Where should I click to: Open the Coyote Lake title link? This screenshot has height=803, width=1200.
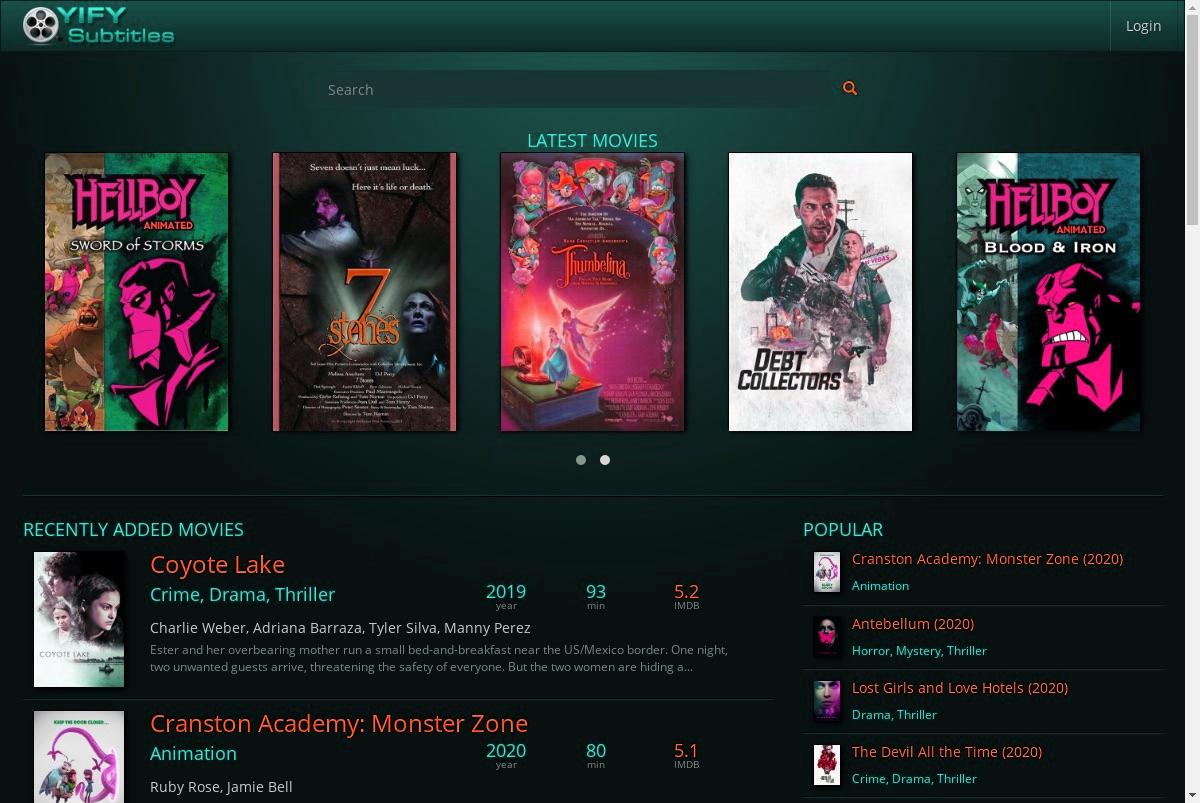pos(217,565)
